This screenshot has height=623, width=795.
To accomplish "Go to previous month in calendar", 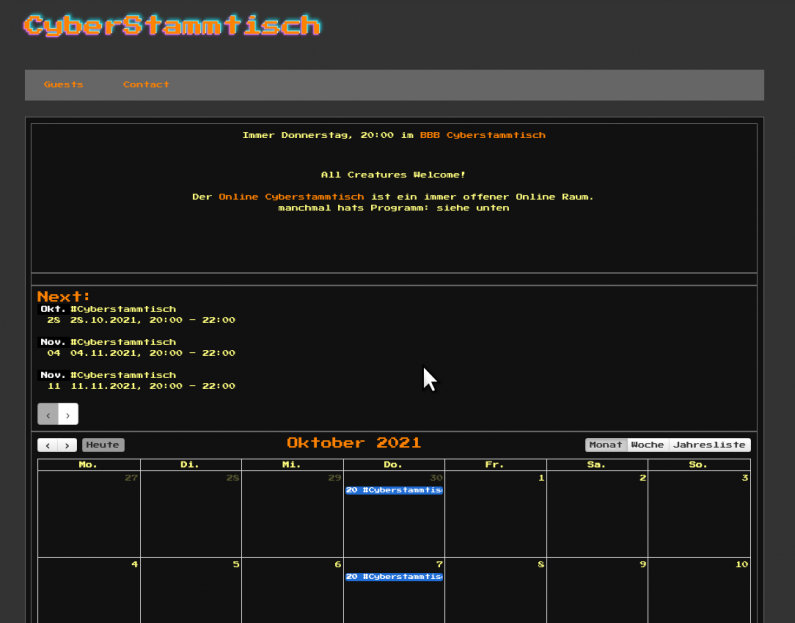I will pos(47,445).
